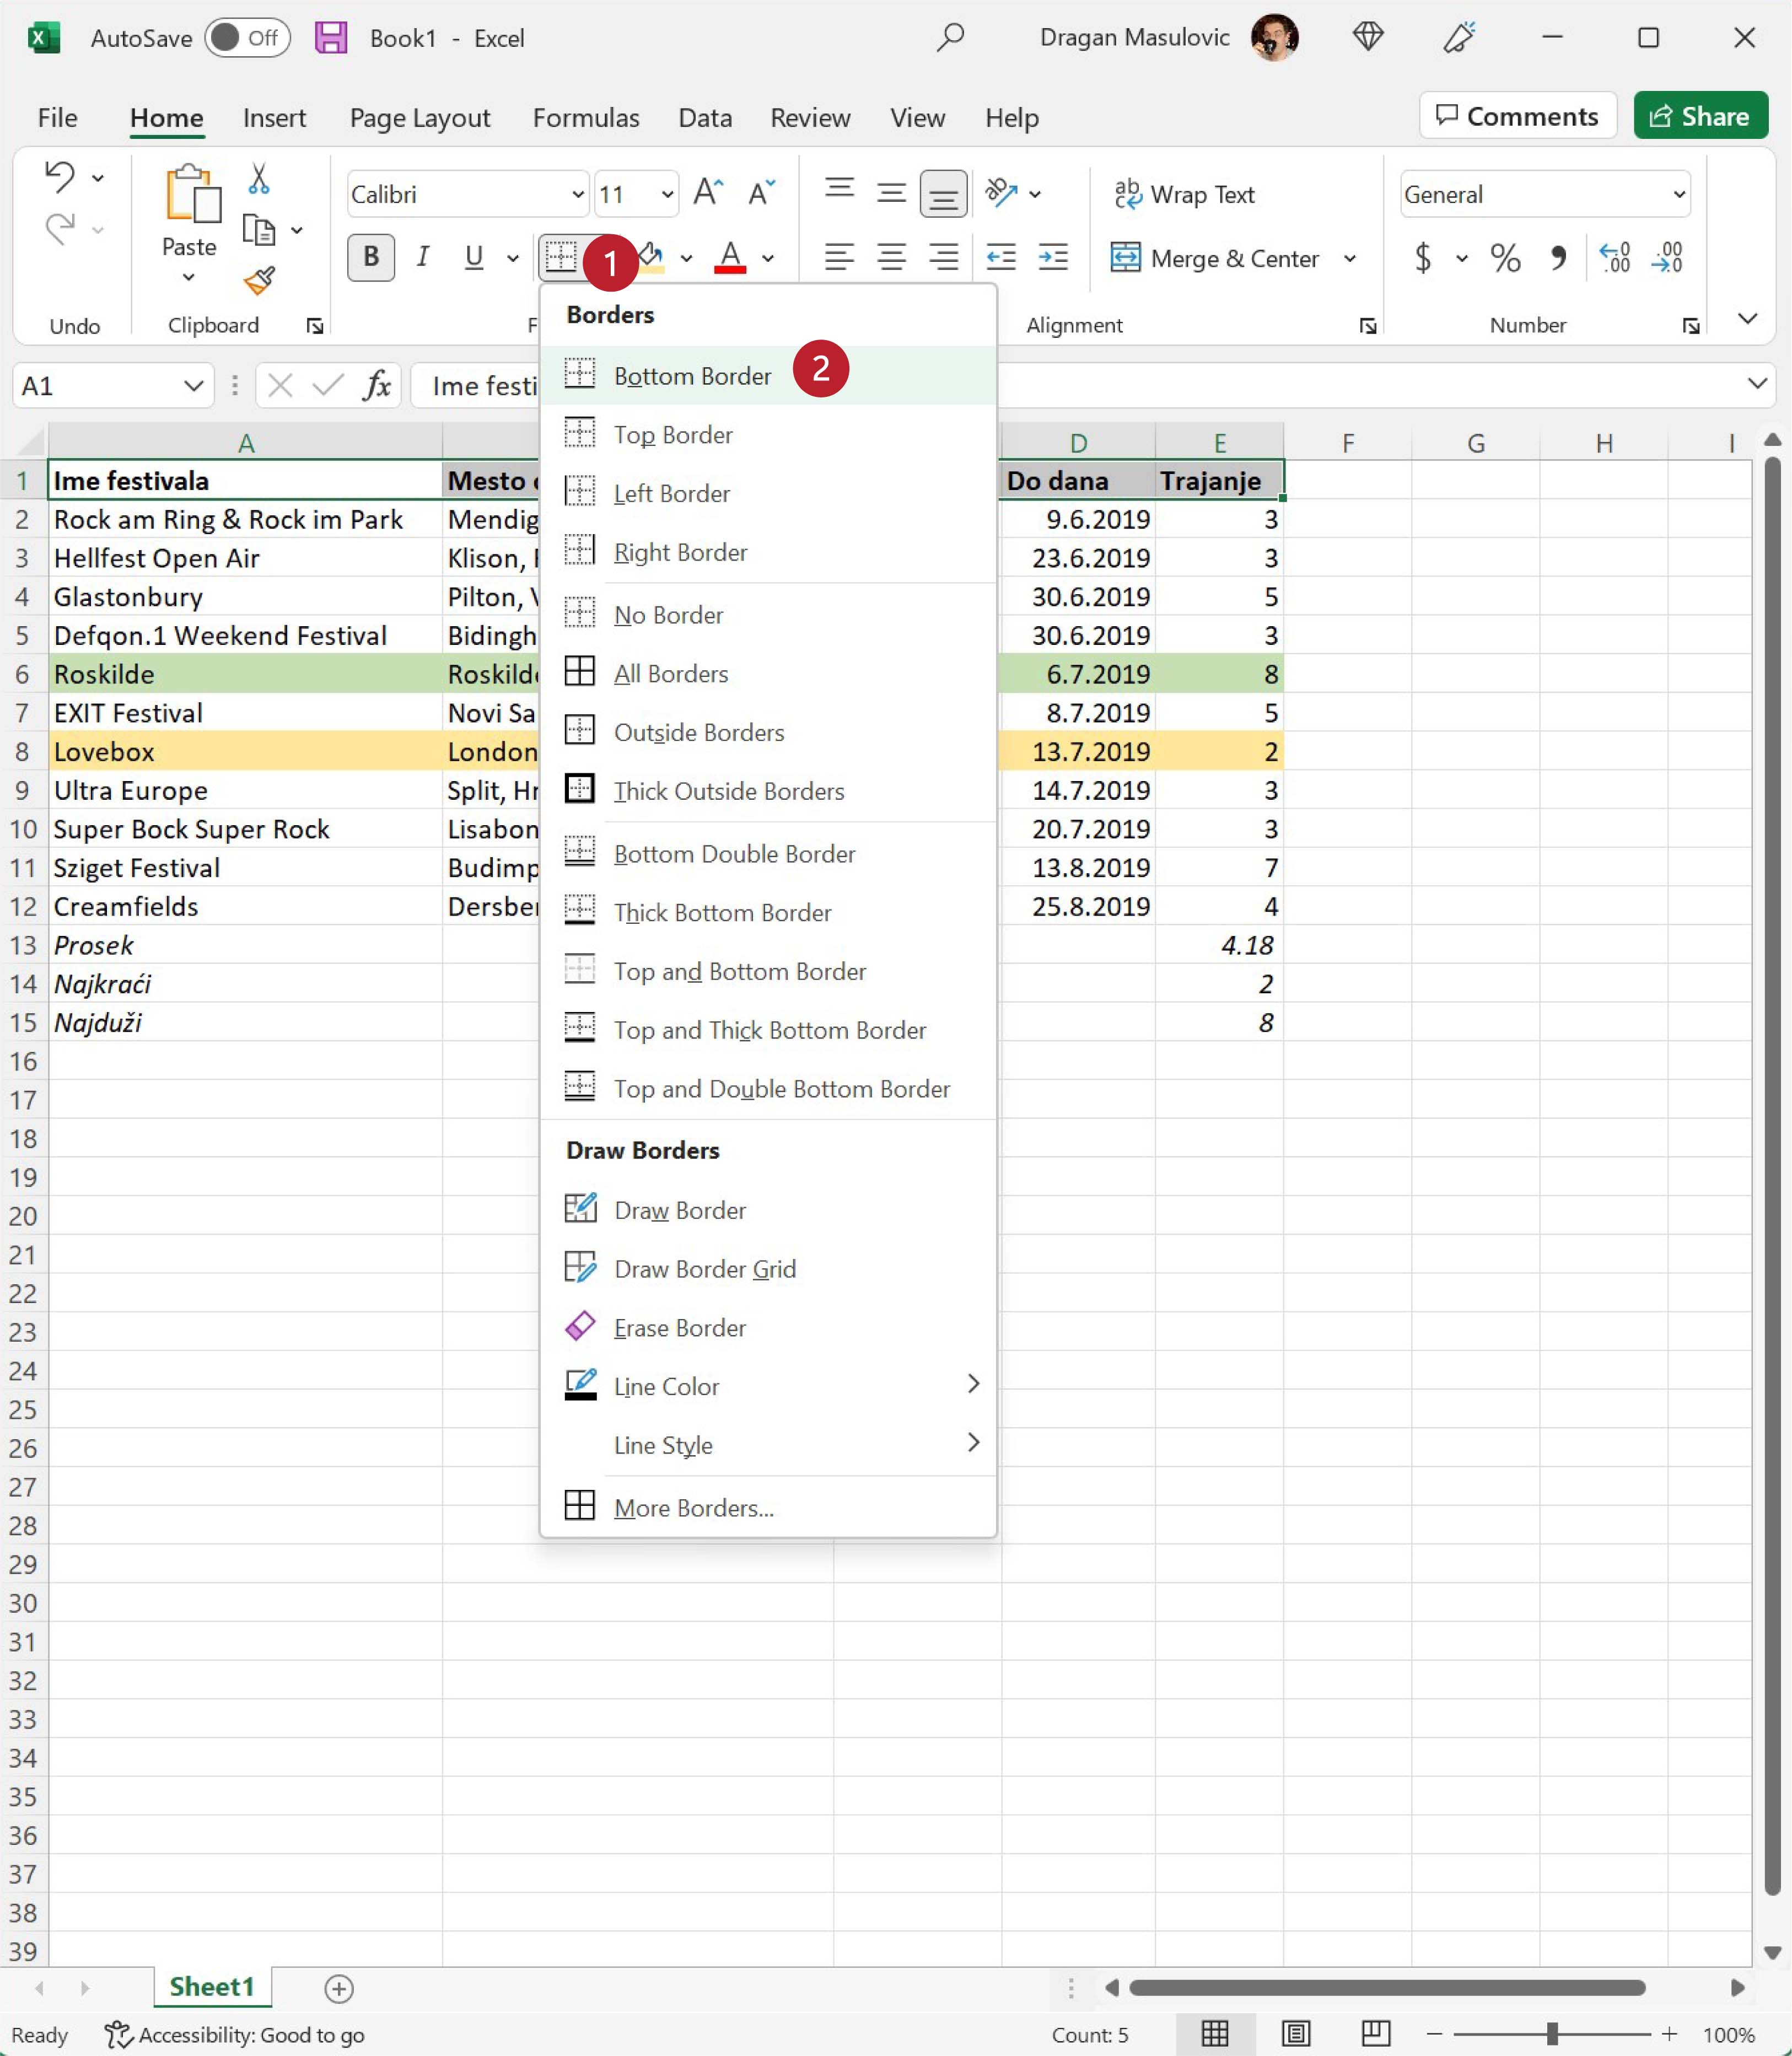This screenshot has width=1792, height=2056.
Task: Open the font name Calibri dropdown
Action: point(577,194)
